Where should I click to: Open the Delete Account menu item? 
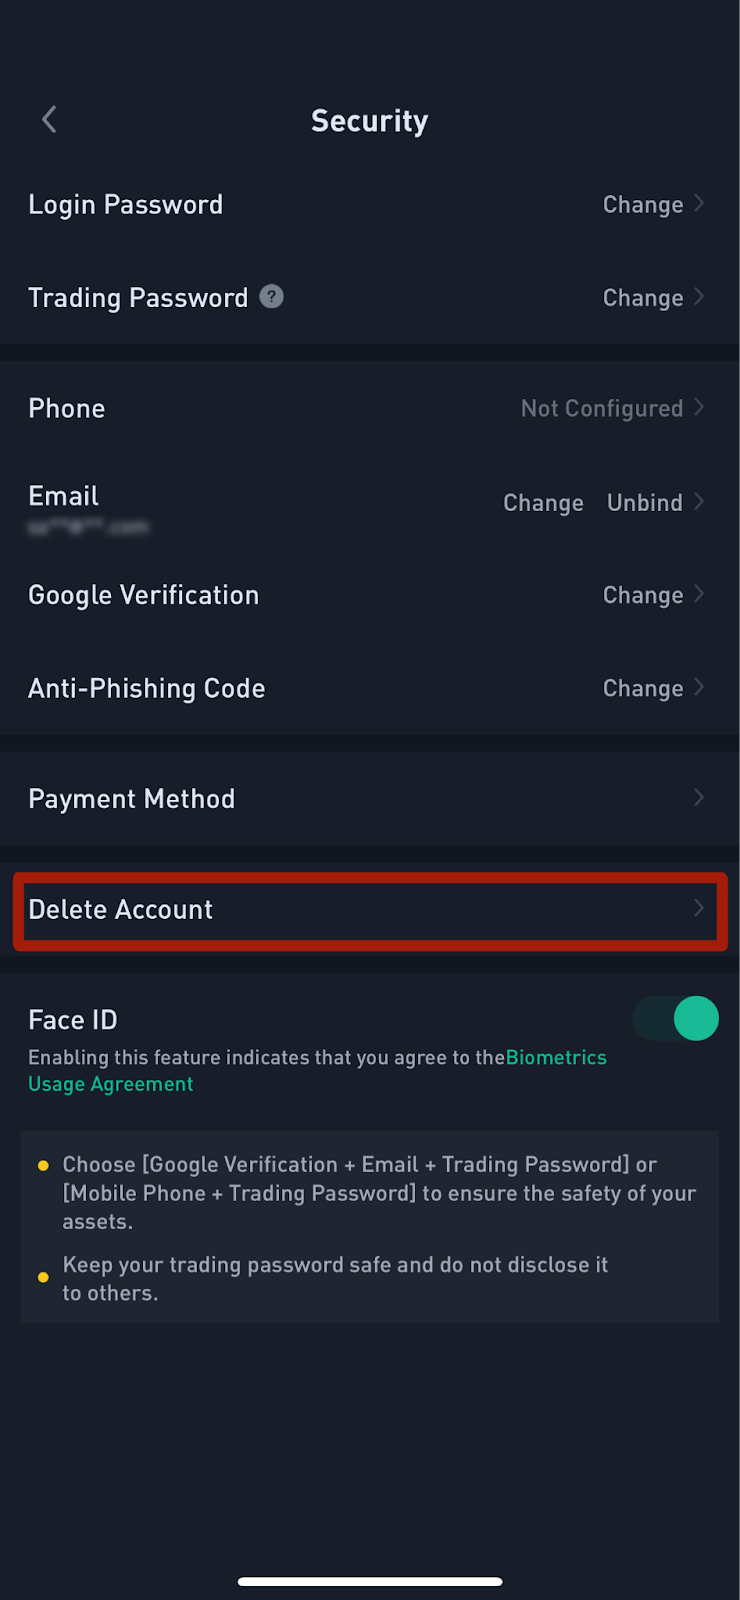[370, 910]
